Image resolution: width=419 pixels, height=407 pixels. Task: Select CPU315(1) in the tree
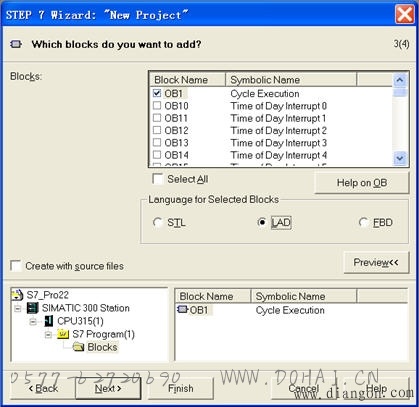(x=80, y=321)
